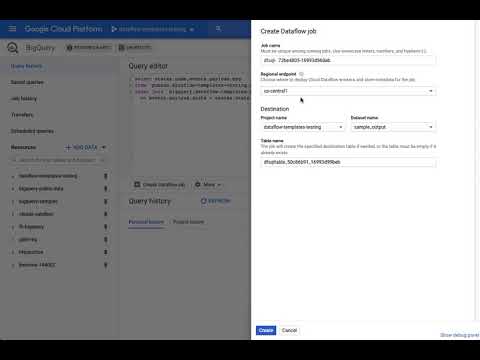This screenshot has height=360, width=480.
Task: Click the blue Create button
Action: tap(266, 330)
